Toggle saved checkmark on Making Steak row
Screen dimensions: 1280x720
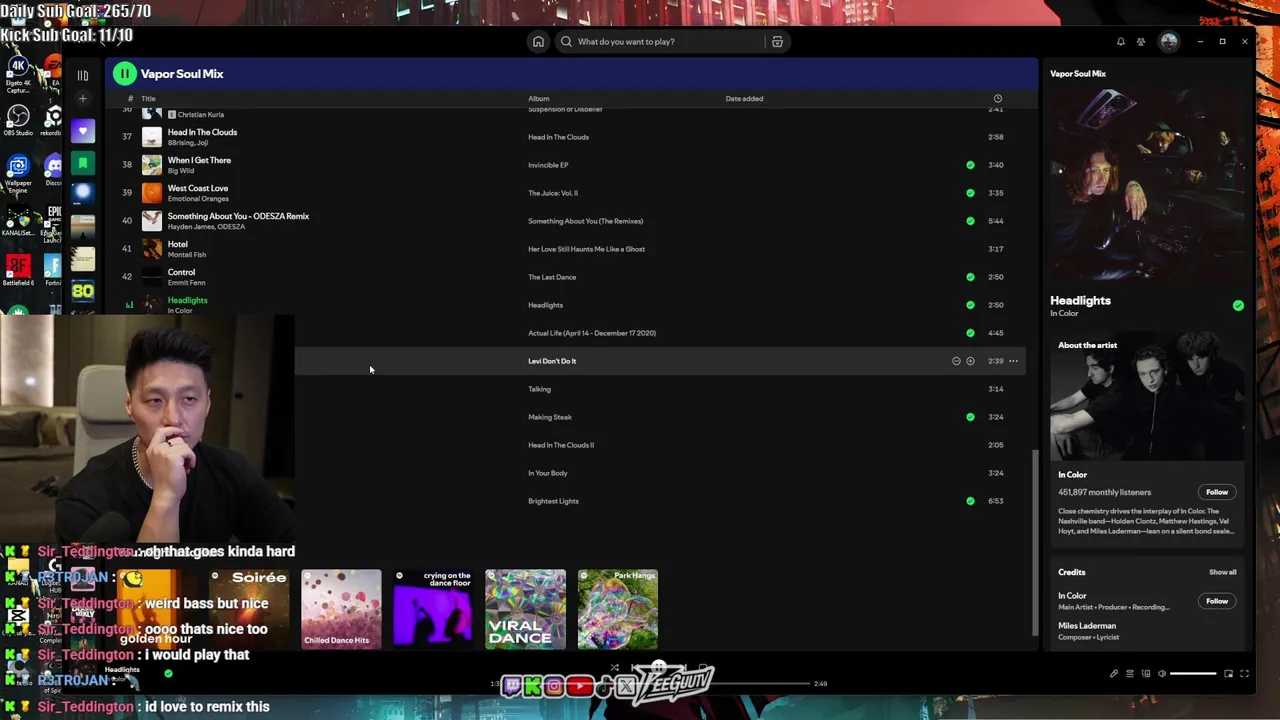[970, 417]
